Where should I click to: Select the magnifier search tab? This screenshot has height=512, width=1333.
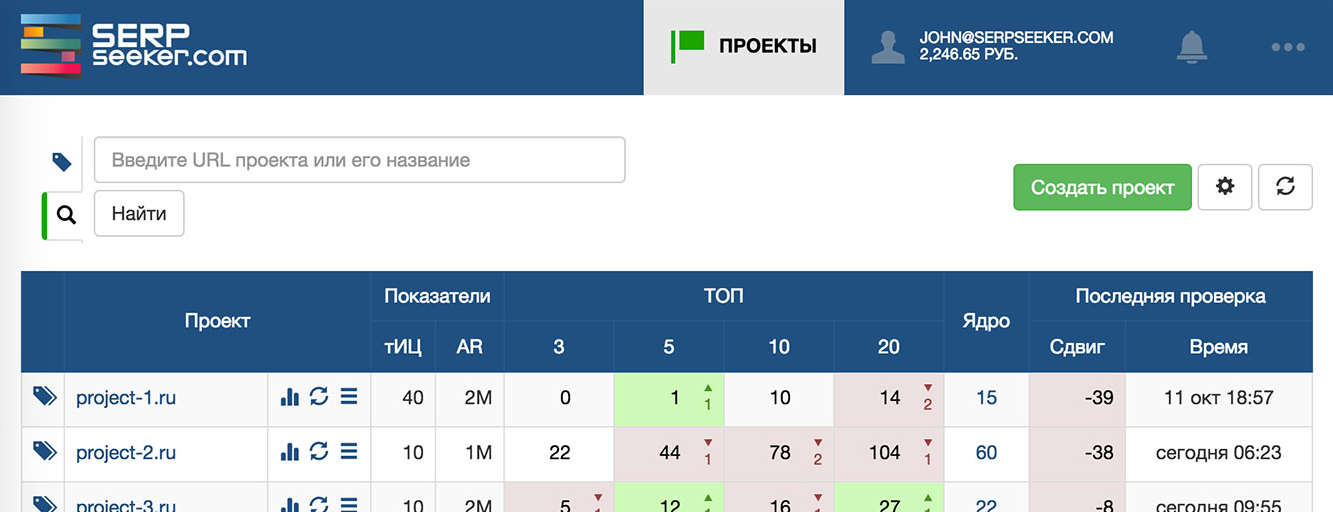coord(66,214)
